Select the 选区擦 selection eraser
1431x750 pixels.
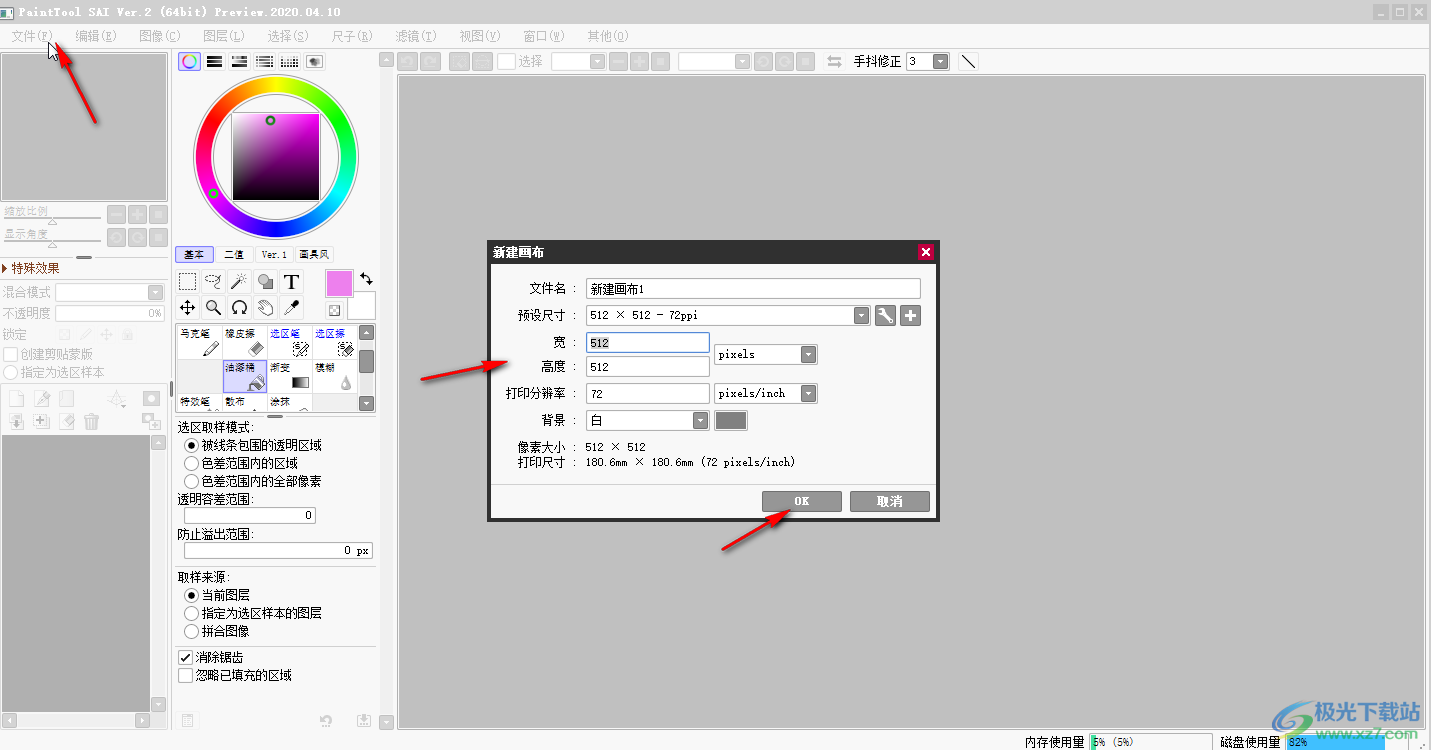pyautogui.click(x=335, y=342)
